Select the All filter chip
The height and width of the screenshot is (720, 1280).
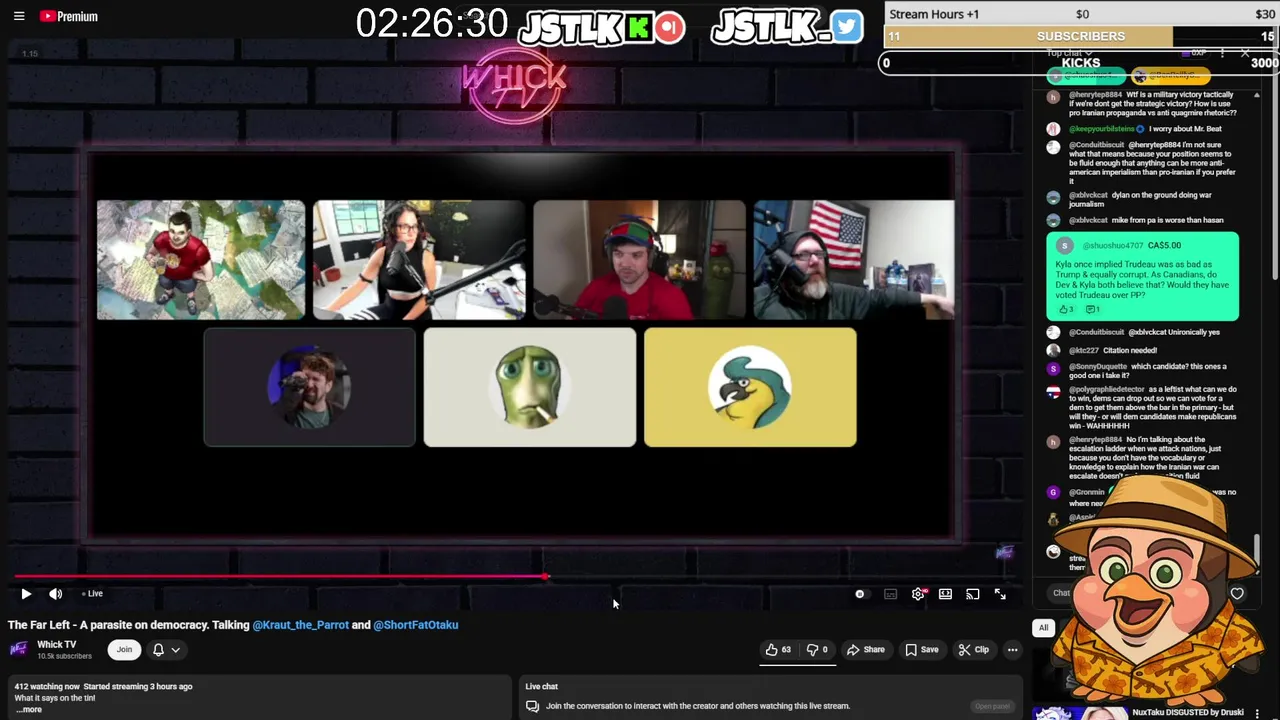pos(1043,628)
